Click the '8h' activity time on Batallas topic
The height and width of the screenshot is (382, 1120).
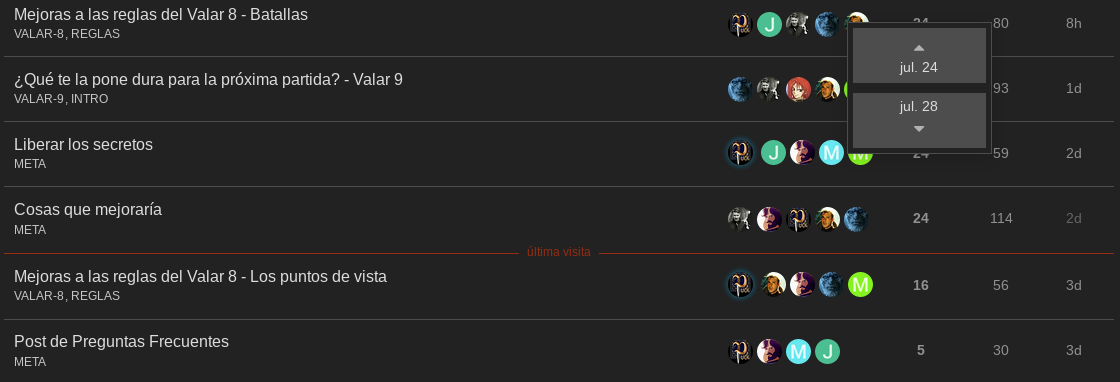click(x=1074, y=24)
